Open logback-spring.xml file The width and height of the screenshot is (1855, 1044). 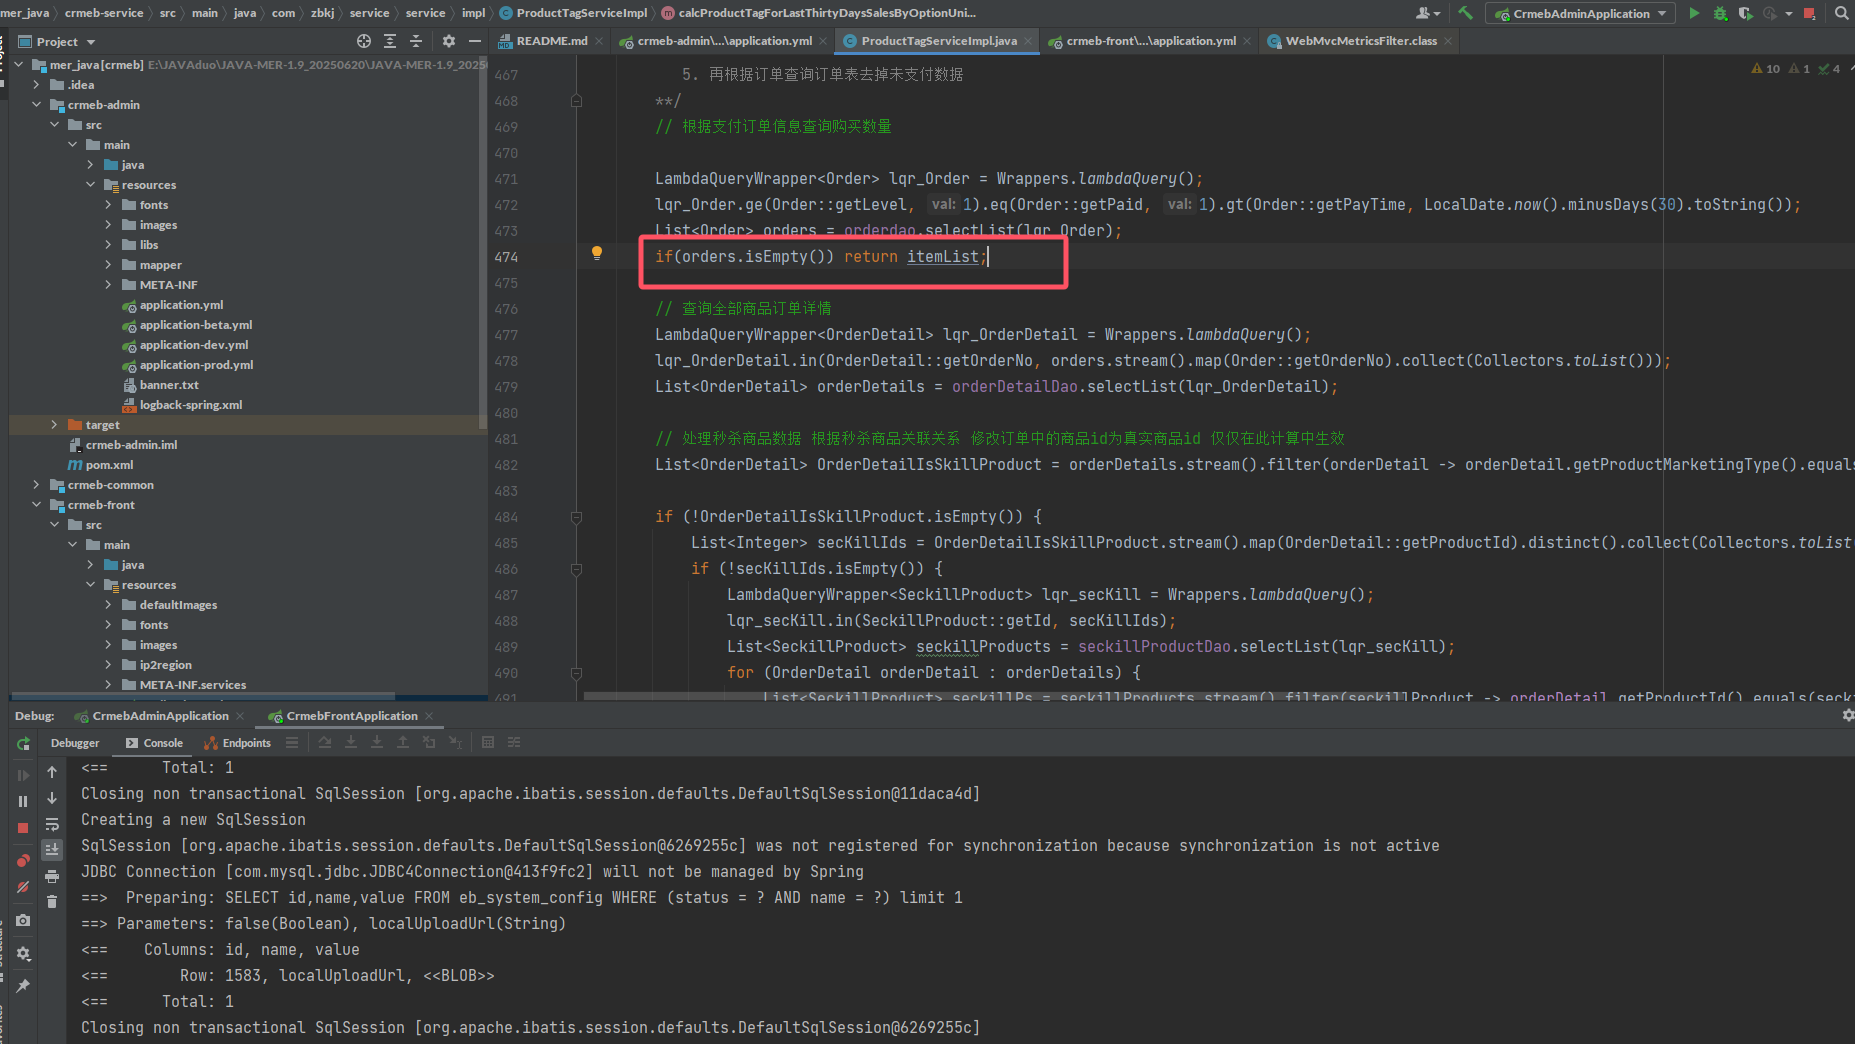pos(190,405)
